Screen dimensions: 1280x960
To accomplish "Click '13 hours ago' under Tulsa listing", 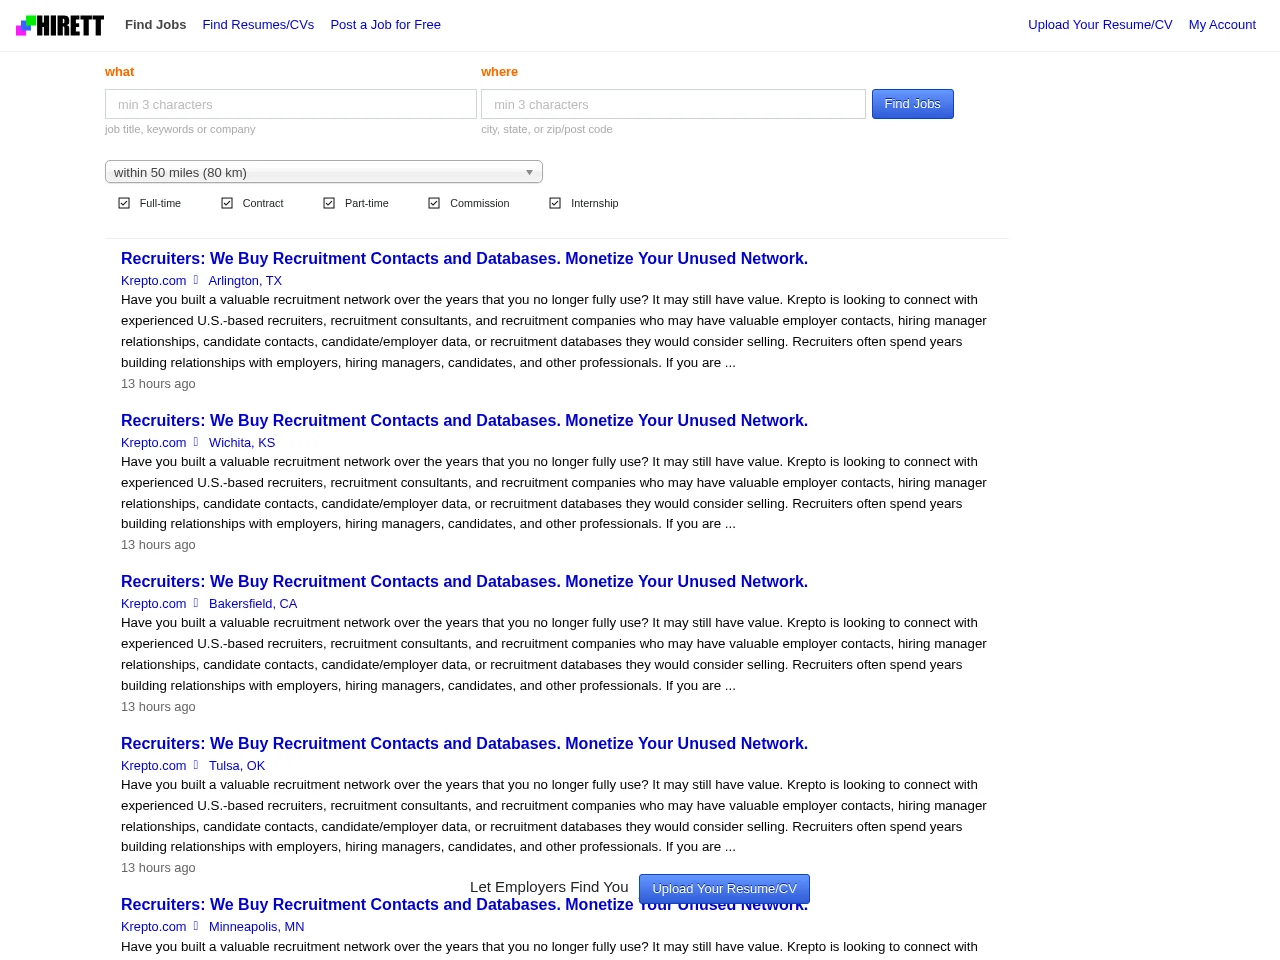I will (x=158, y=868).
